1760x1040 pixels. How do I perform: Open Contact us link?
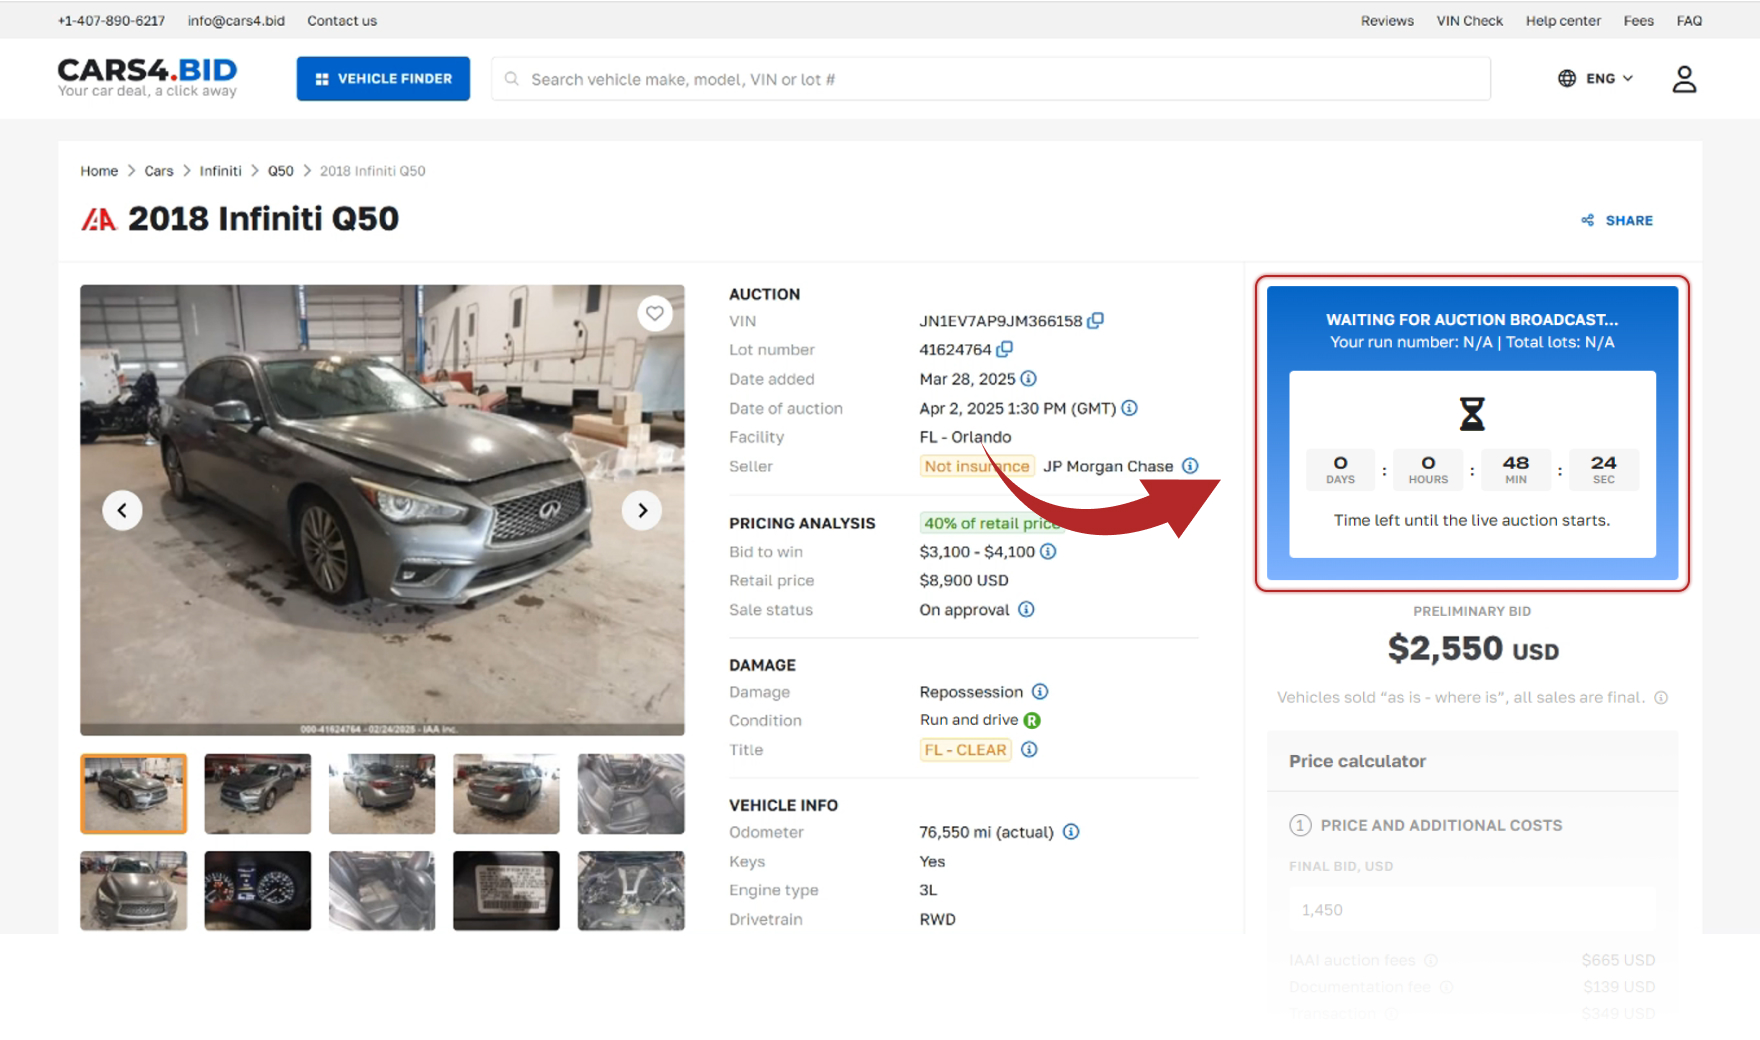[342, 21]
